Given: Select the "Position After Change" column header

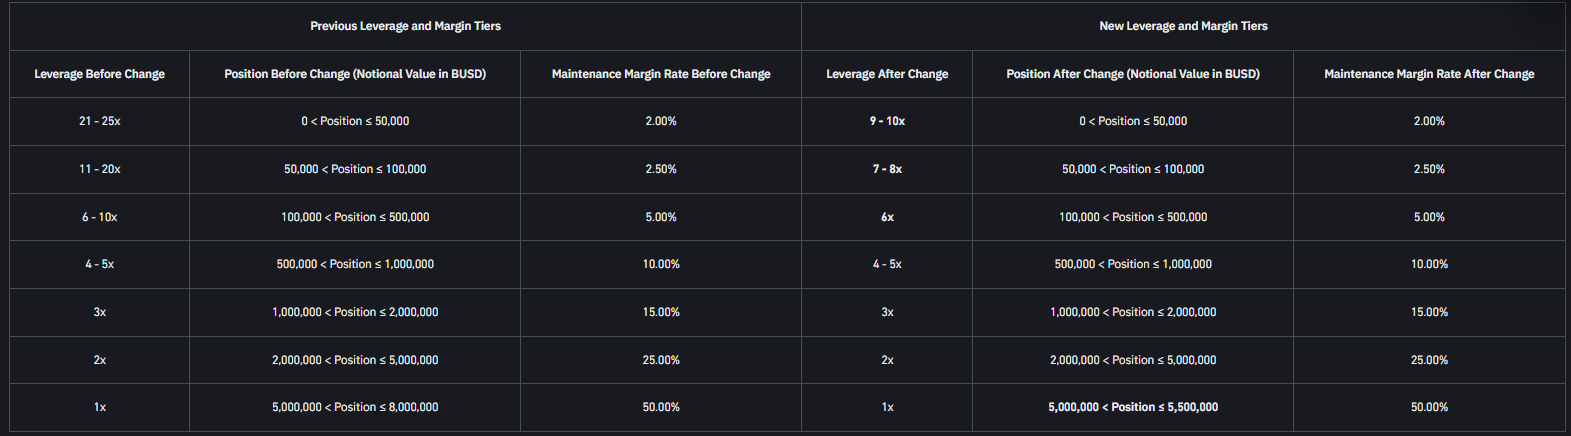Looking at the screenshot, I should (1133, 74).
